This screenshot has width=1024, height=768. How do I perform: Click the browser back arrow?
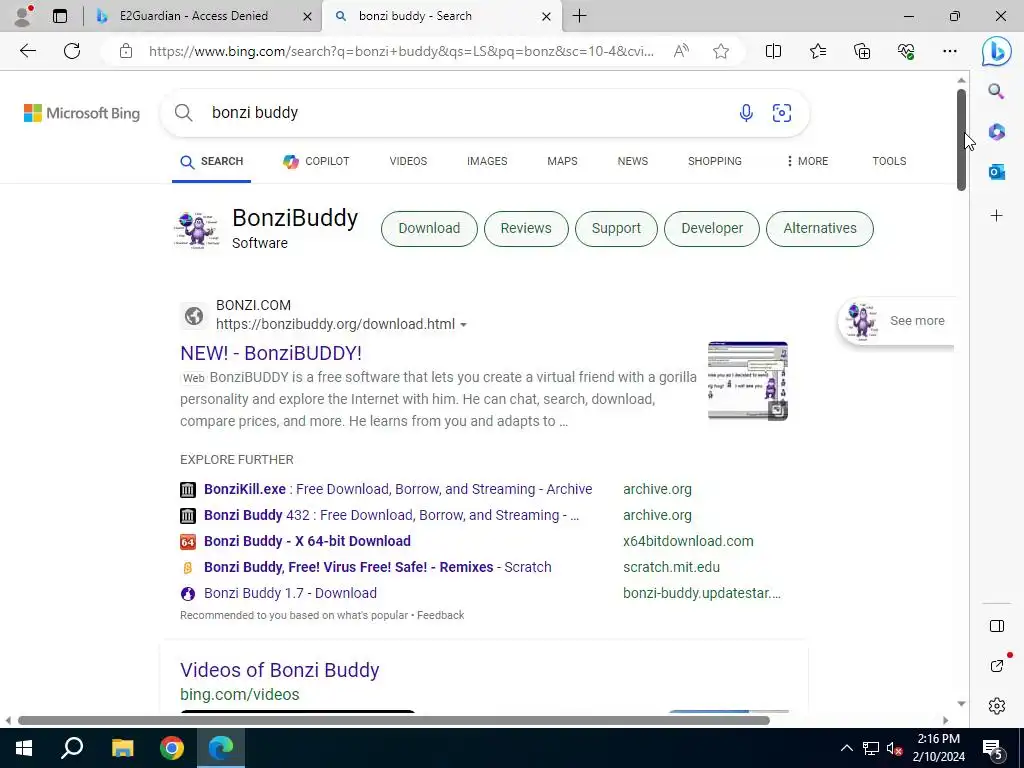27,51
